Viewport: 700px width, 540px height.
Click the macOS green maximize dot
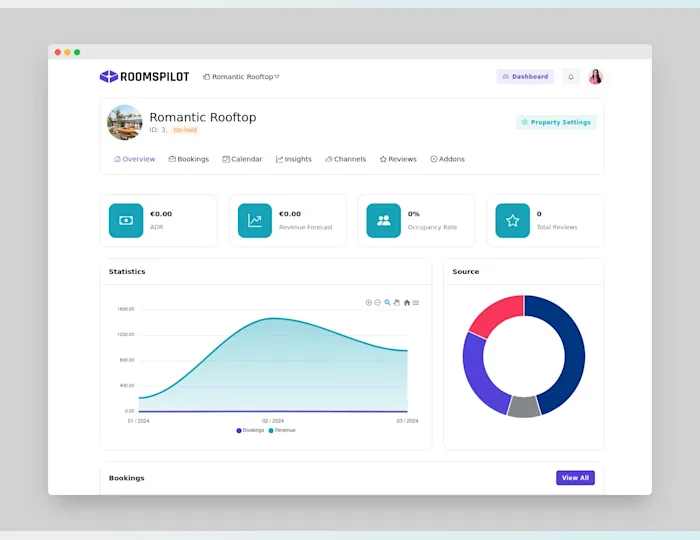click(x=77, y=52)
